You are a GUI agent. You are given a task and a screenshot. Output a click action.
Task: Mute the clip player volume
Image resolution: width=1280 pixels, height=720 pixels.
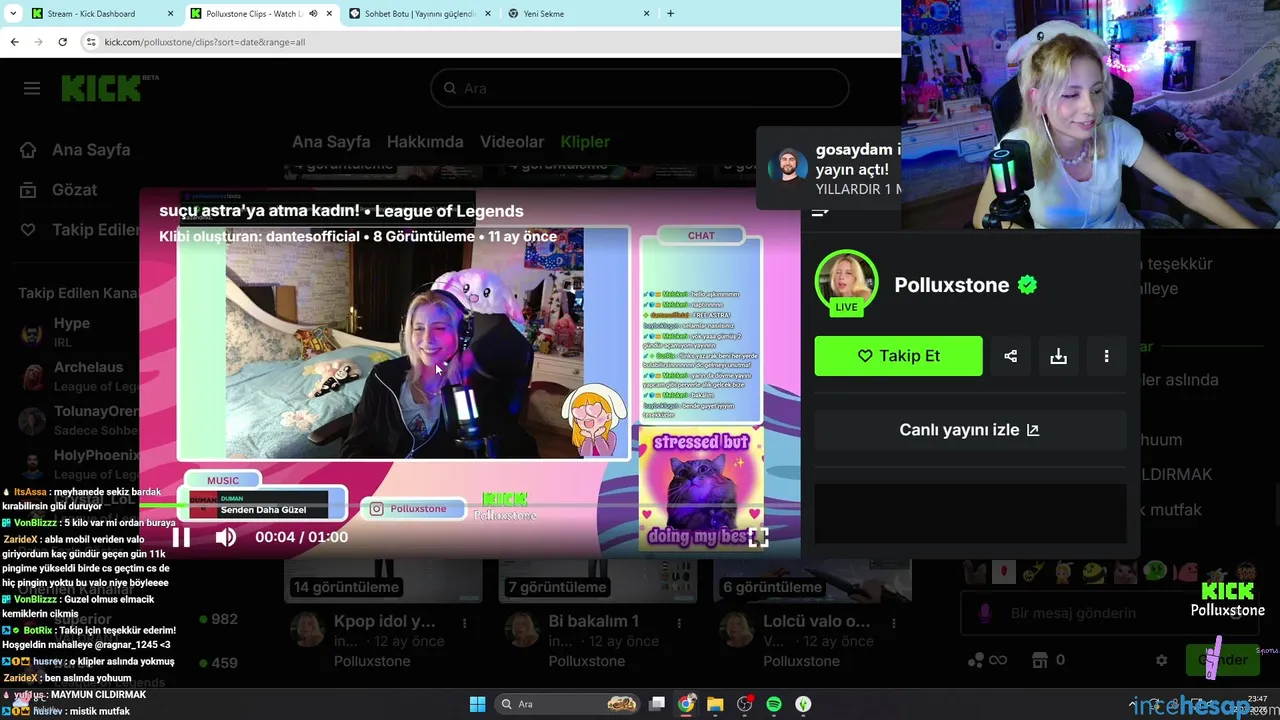(x=226, y=537)
